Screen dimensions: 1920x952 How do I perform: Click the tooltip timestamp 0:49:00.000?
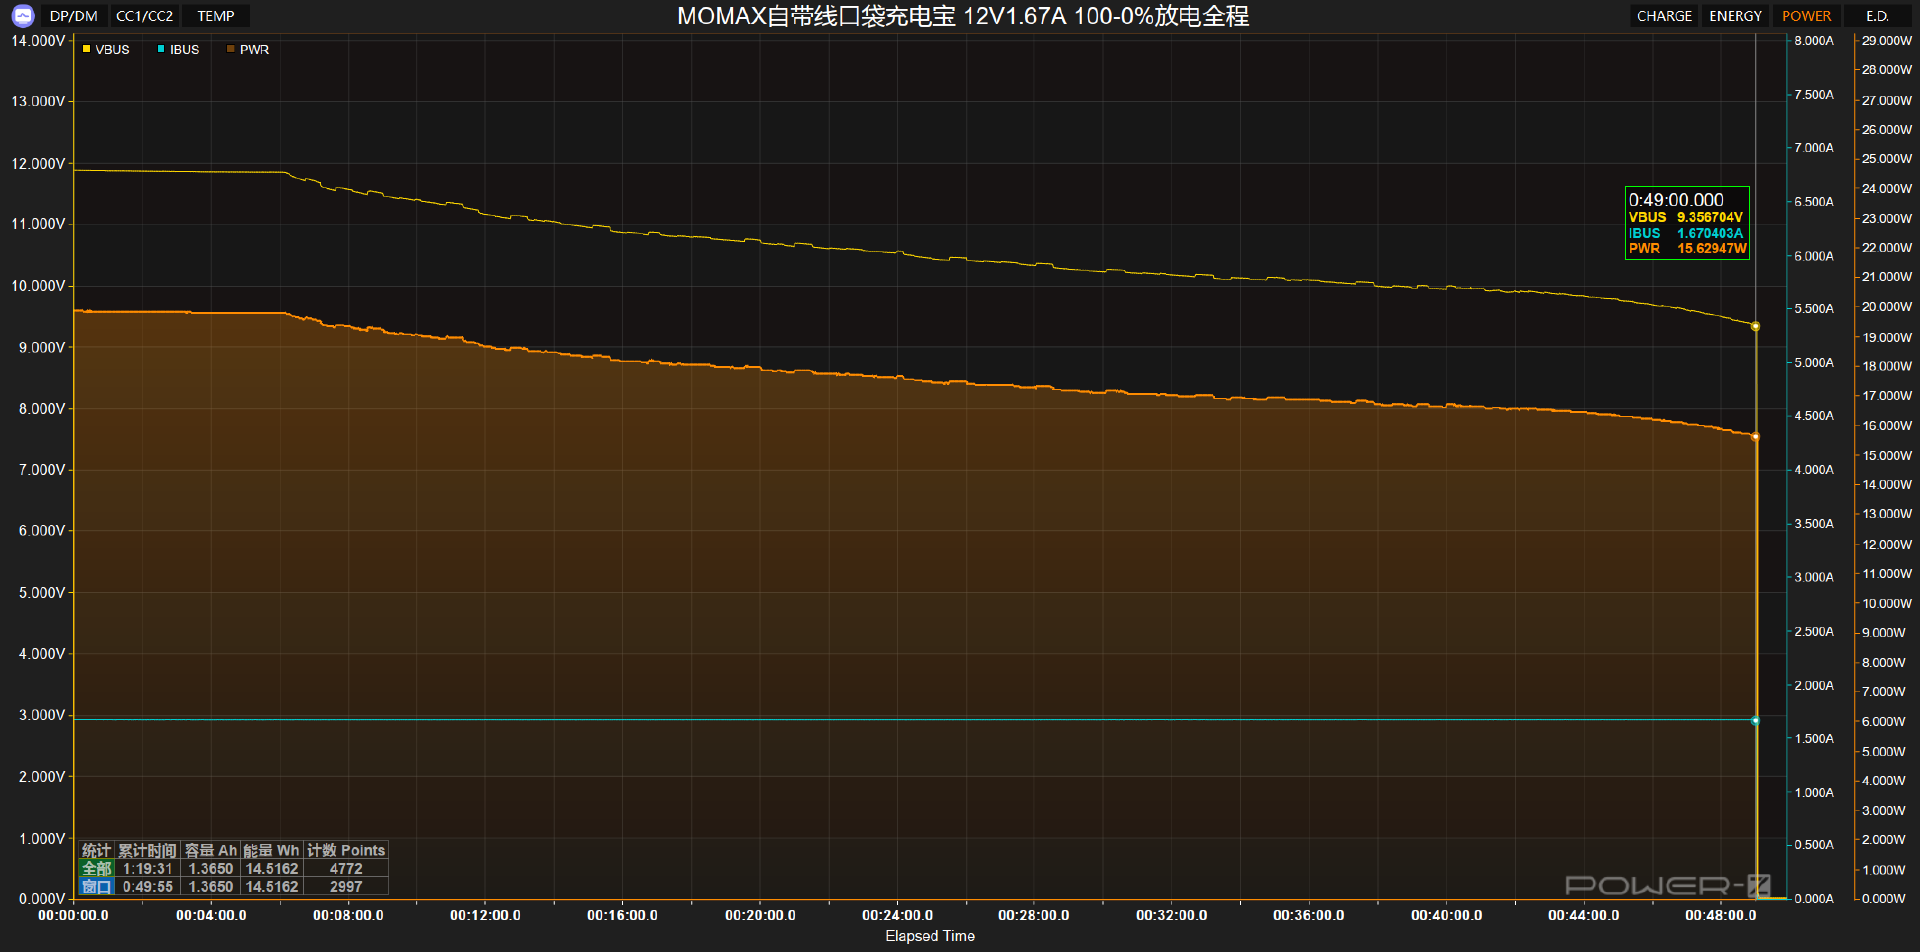point(1676,200)
